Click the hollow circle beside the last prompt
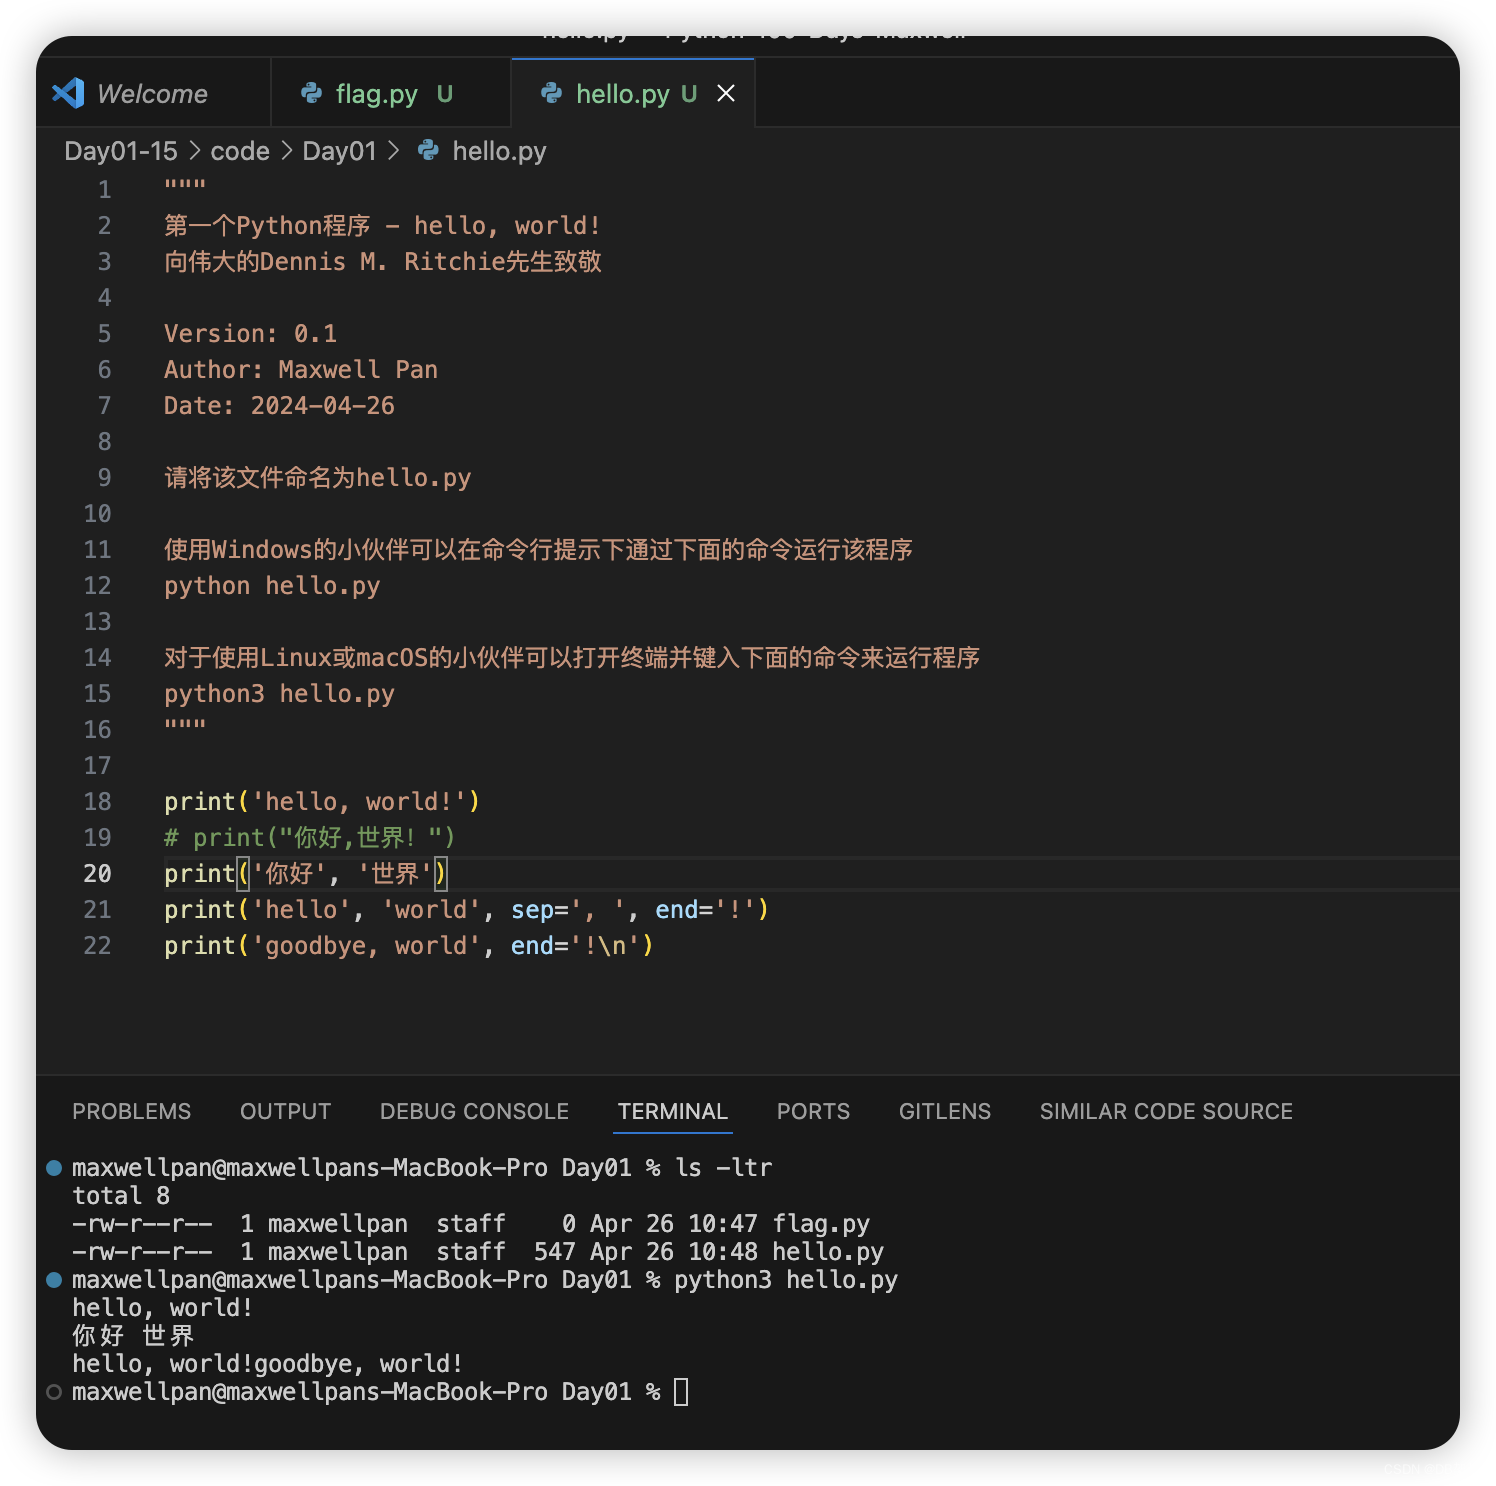Viewport: 1496px width, 1486px height. click(54, 1391)
